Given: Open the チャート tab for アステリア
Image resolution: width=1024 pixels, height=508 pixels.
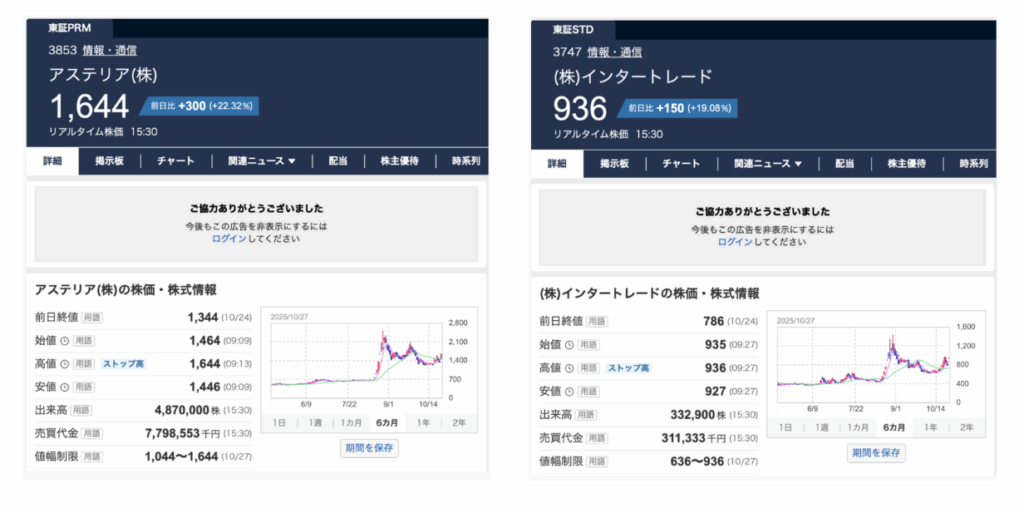Looking at the screenshot, I should [175, 161].
